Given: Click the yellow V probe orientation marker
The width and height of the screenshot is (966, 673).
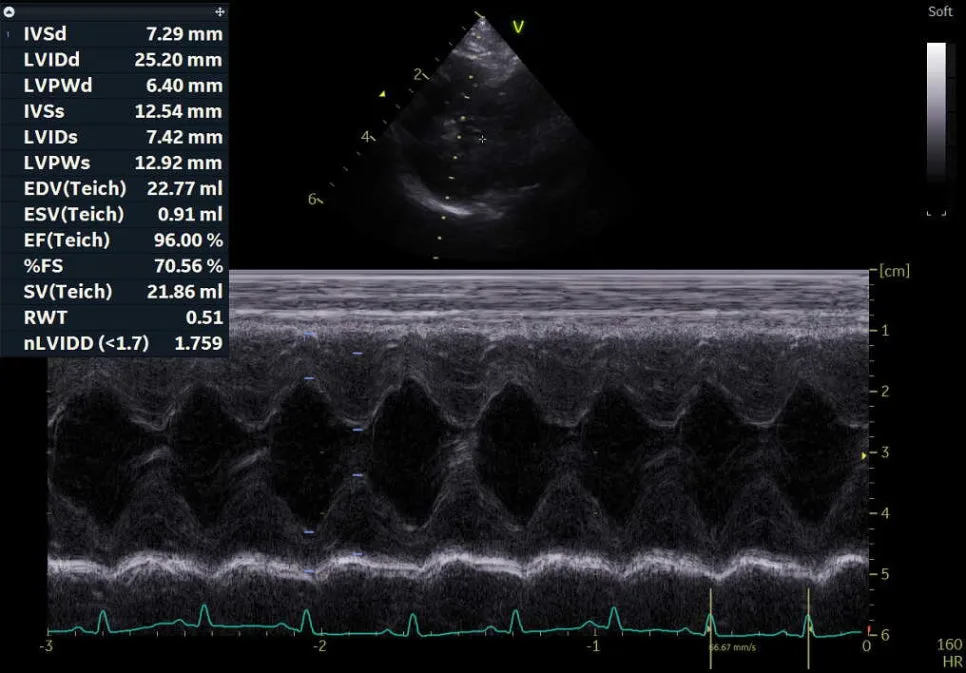Looking at the screenshot, I should tap(518, 27).
